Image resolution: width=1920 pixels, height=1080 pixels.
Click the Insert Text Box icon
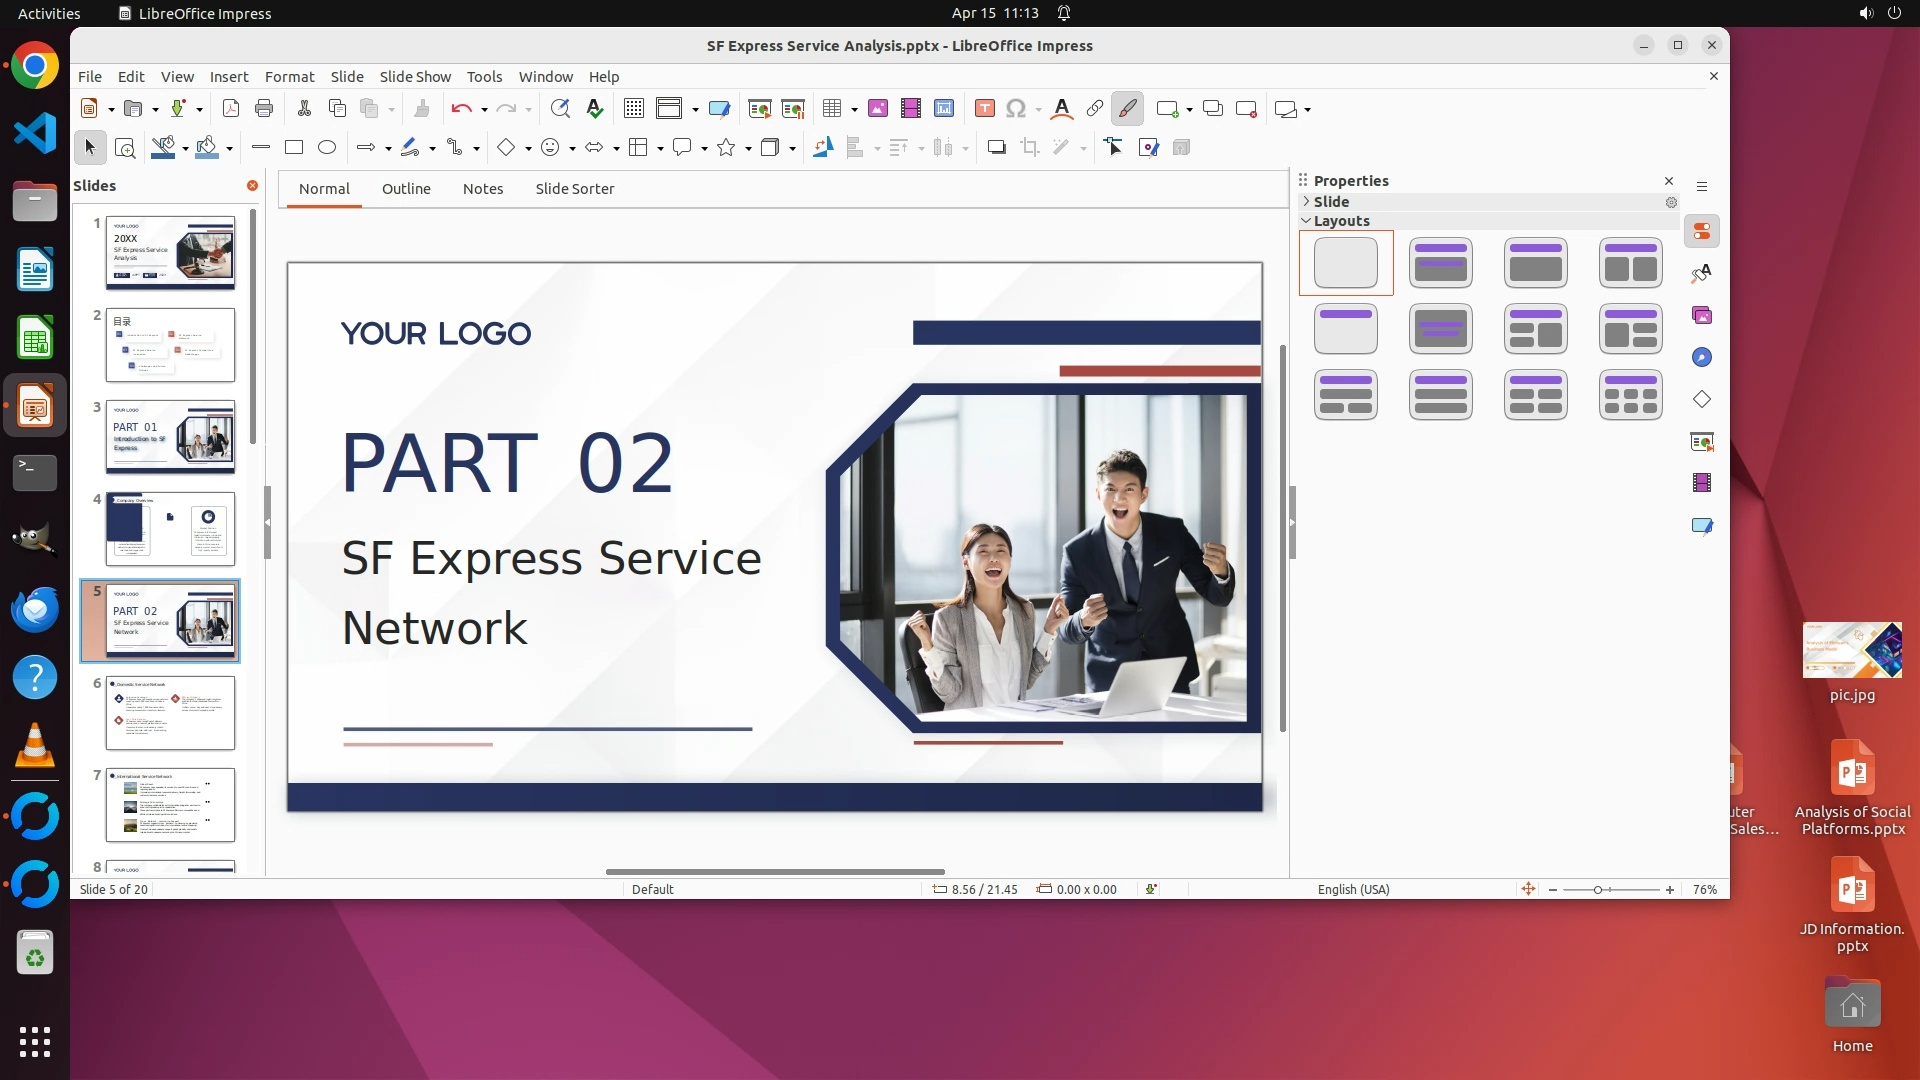985,109
